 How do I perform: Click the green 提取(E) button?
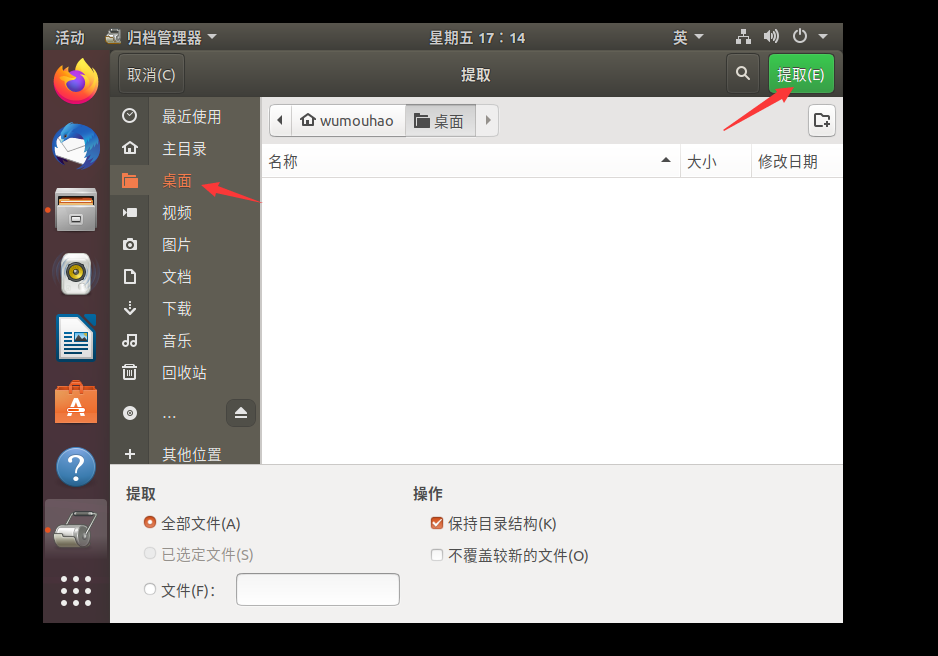801,74
